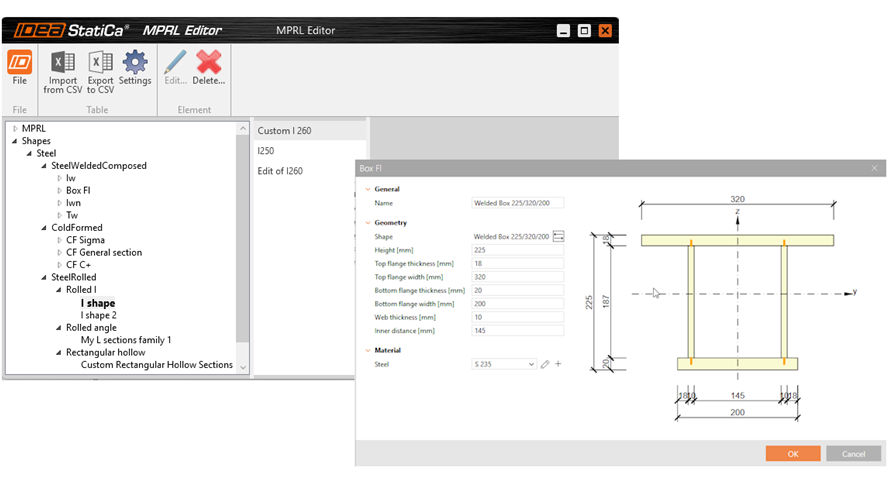Edit steel material with pencil icon
The height and width of the screenshot is (488, 893).
[545, 364]
